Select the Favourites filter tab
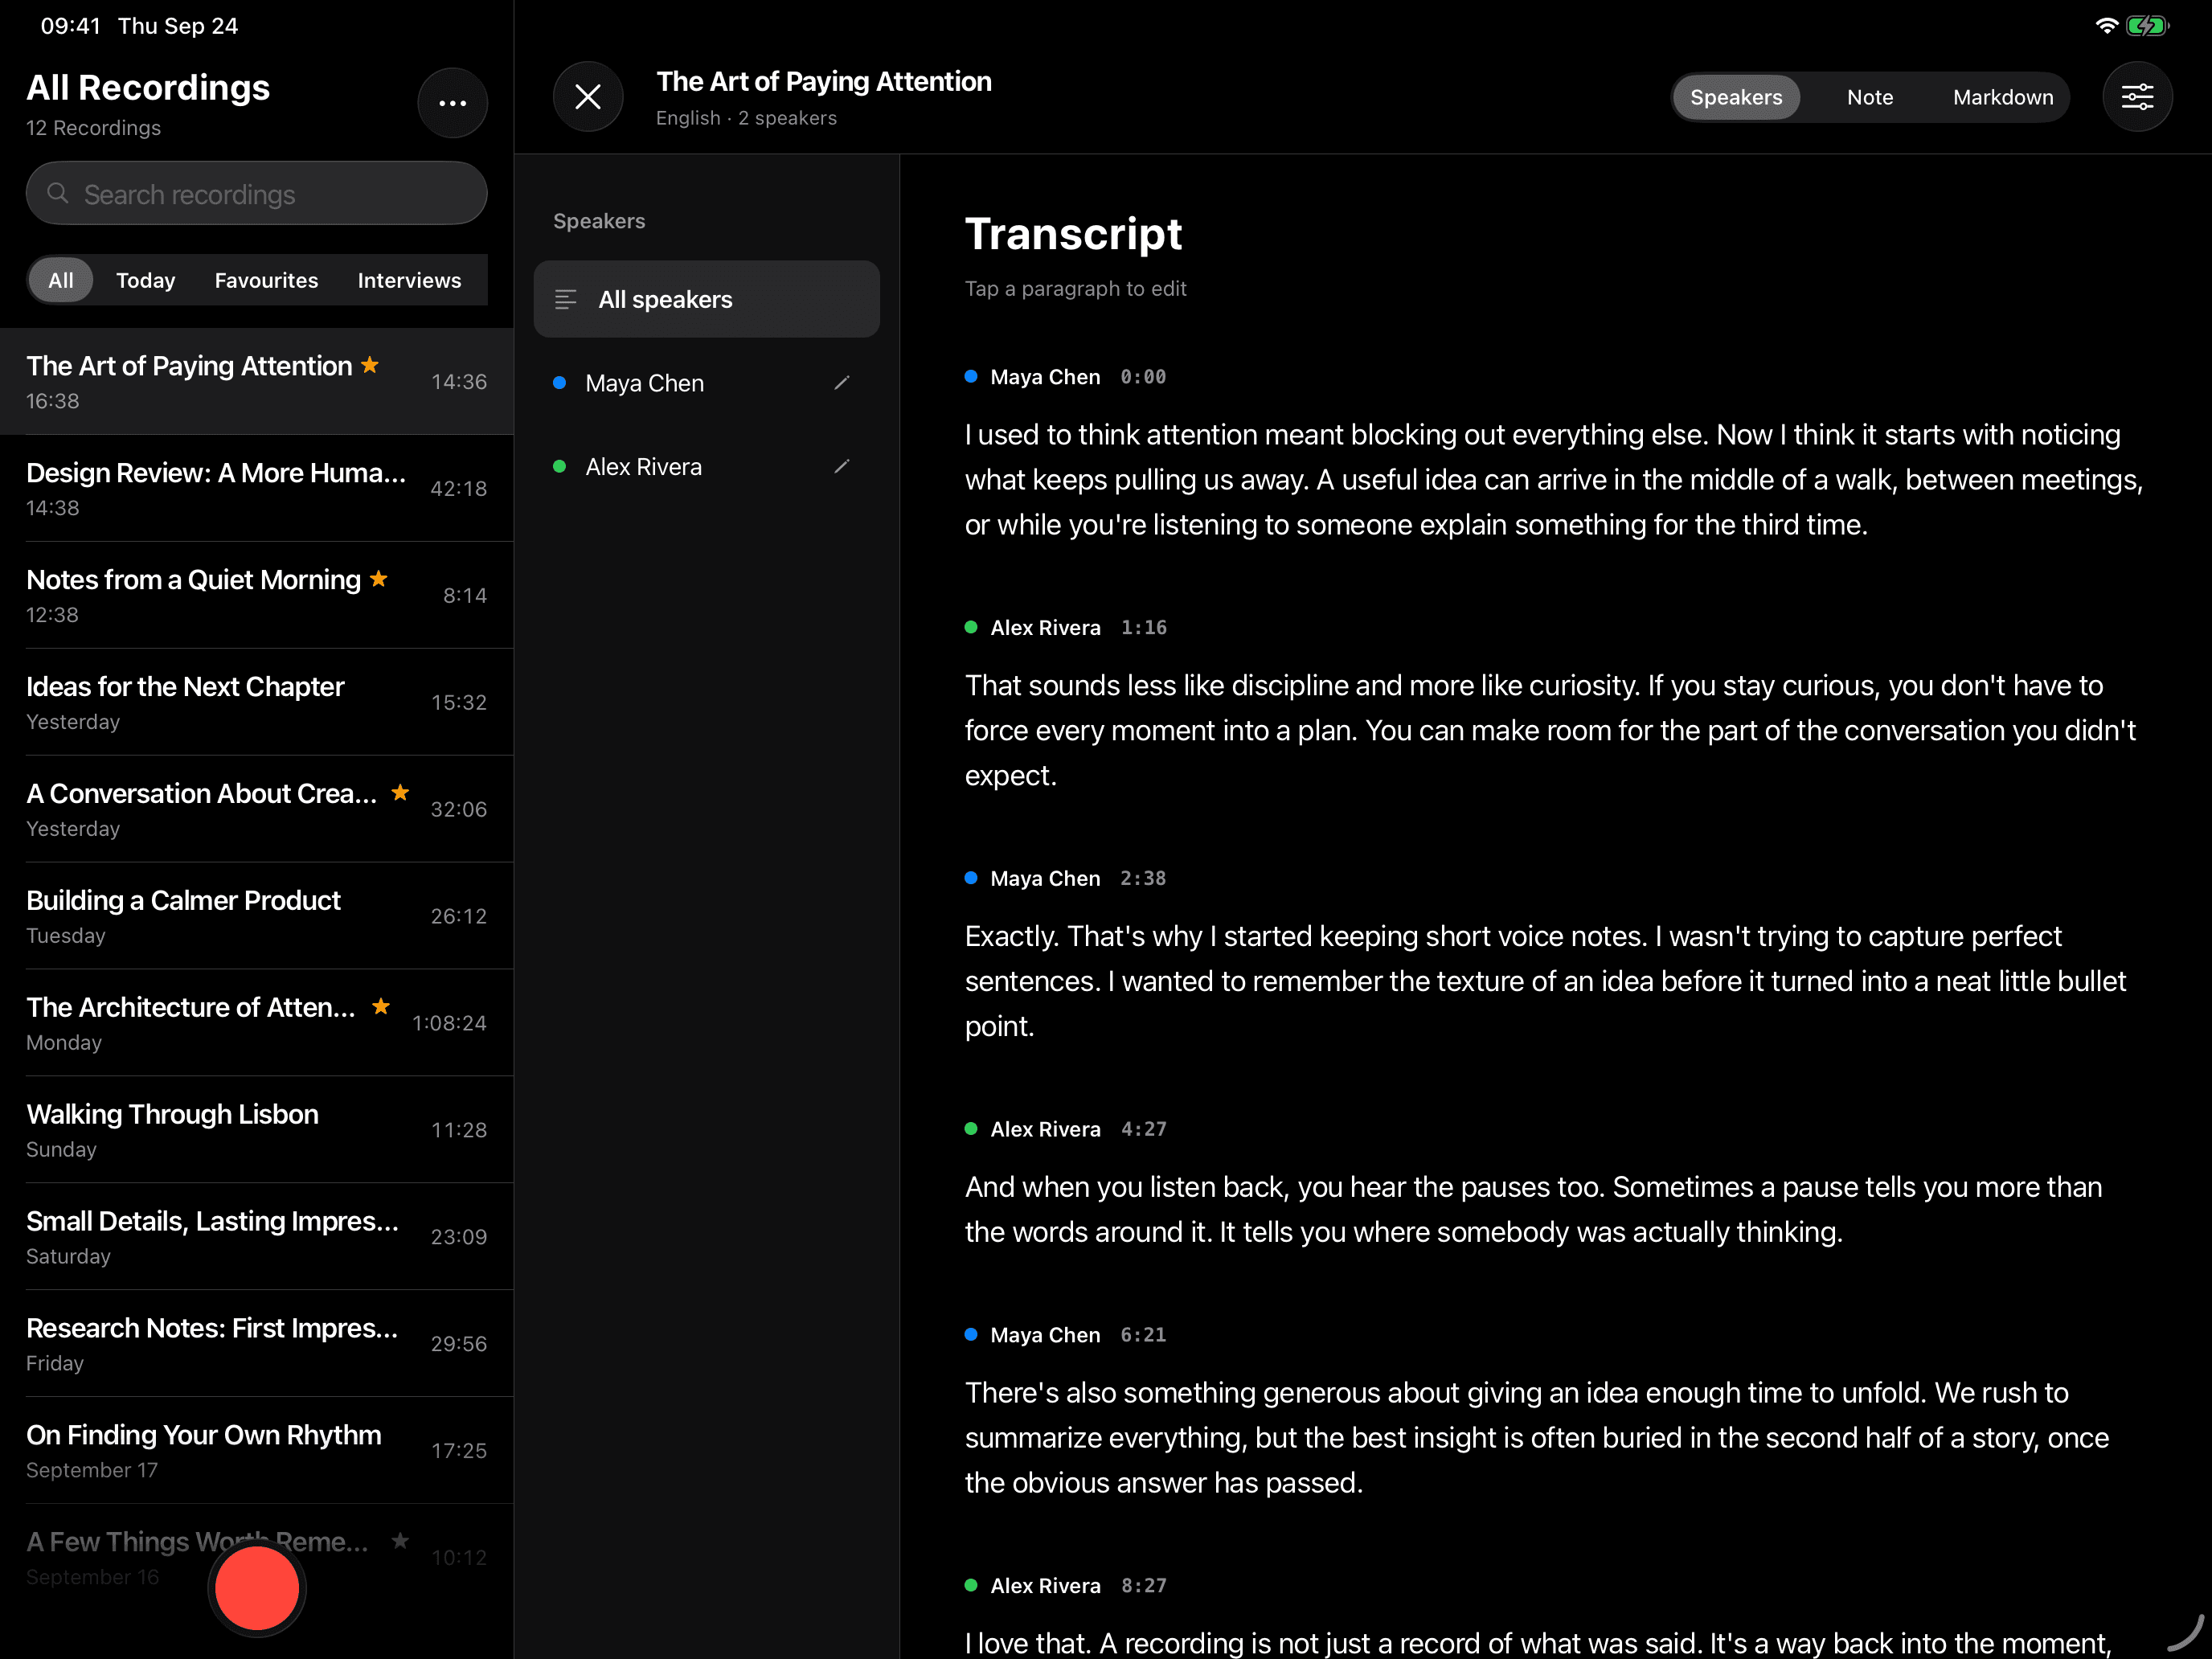 click(x=266, y=280)
